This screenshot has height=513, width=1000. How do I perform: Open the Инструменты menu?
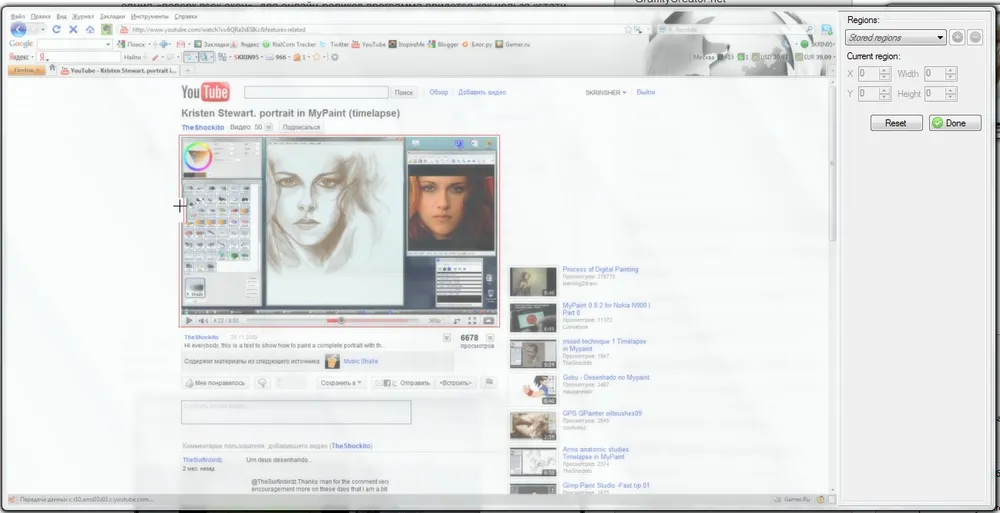pos(152,17)
